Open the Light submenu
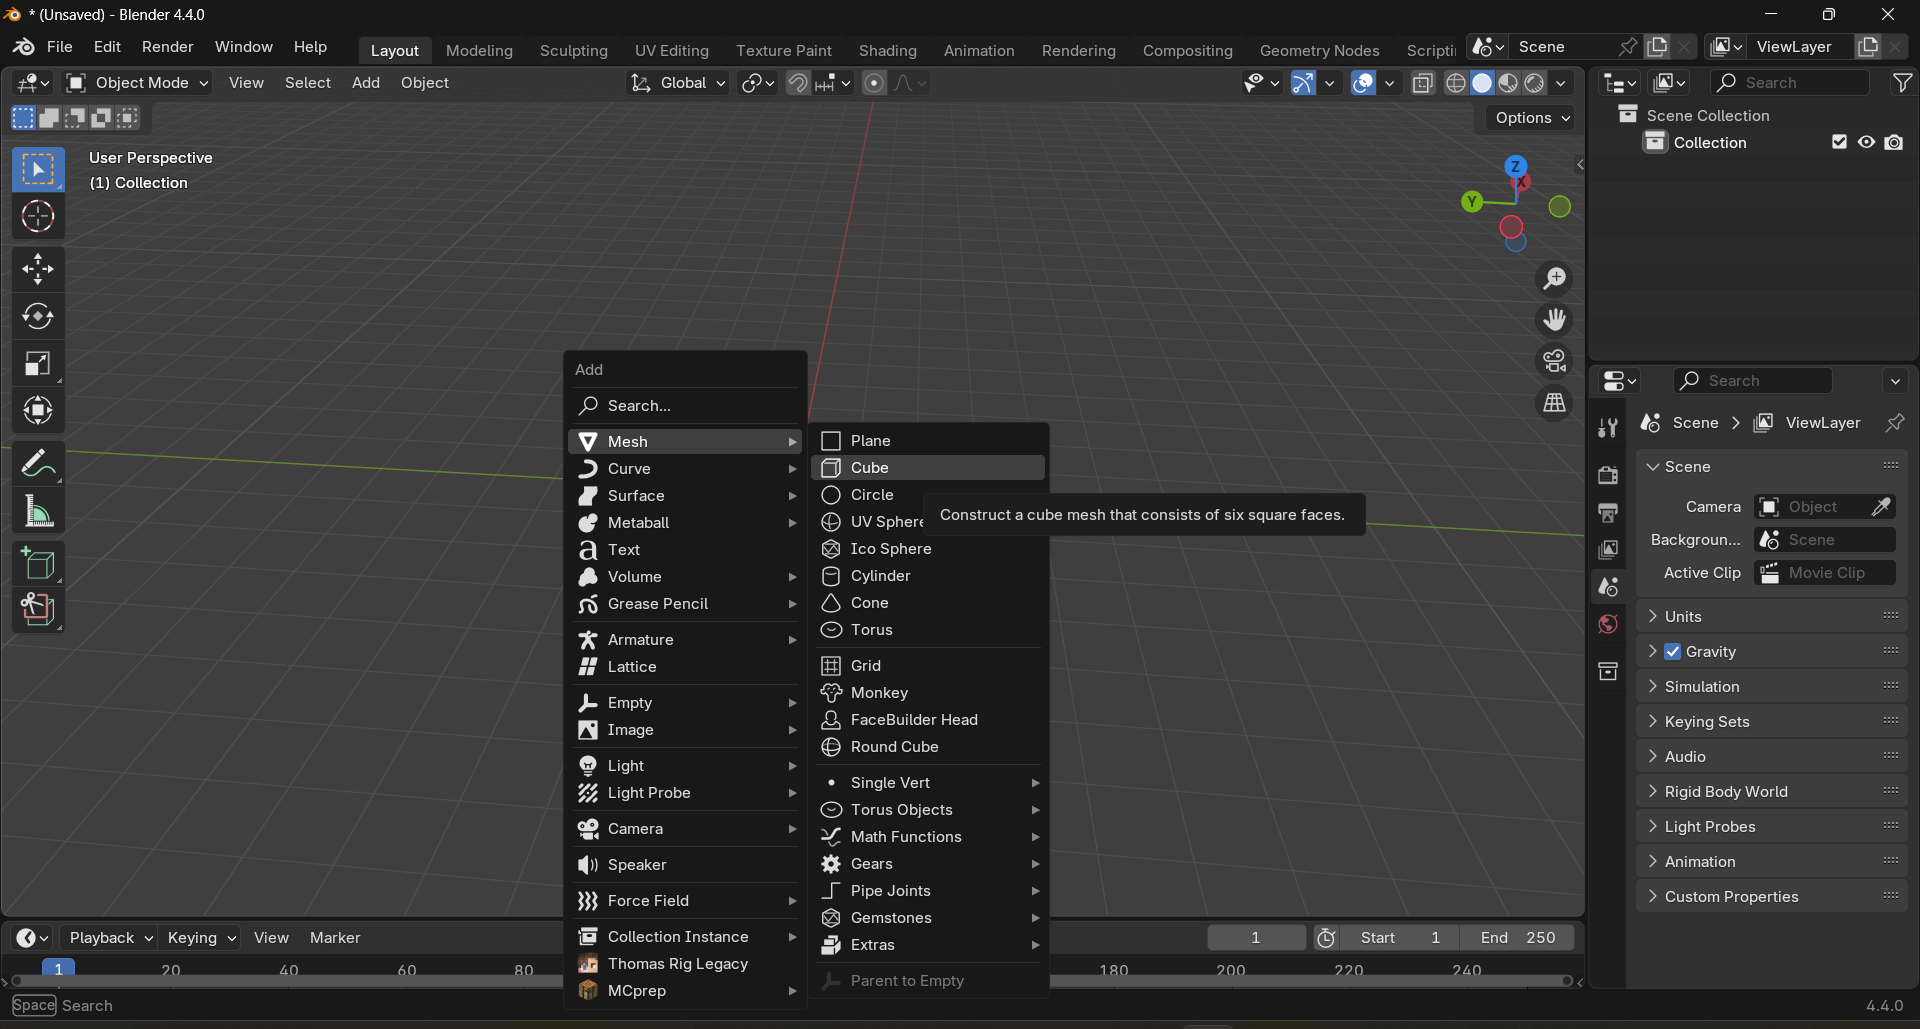 686,766
